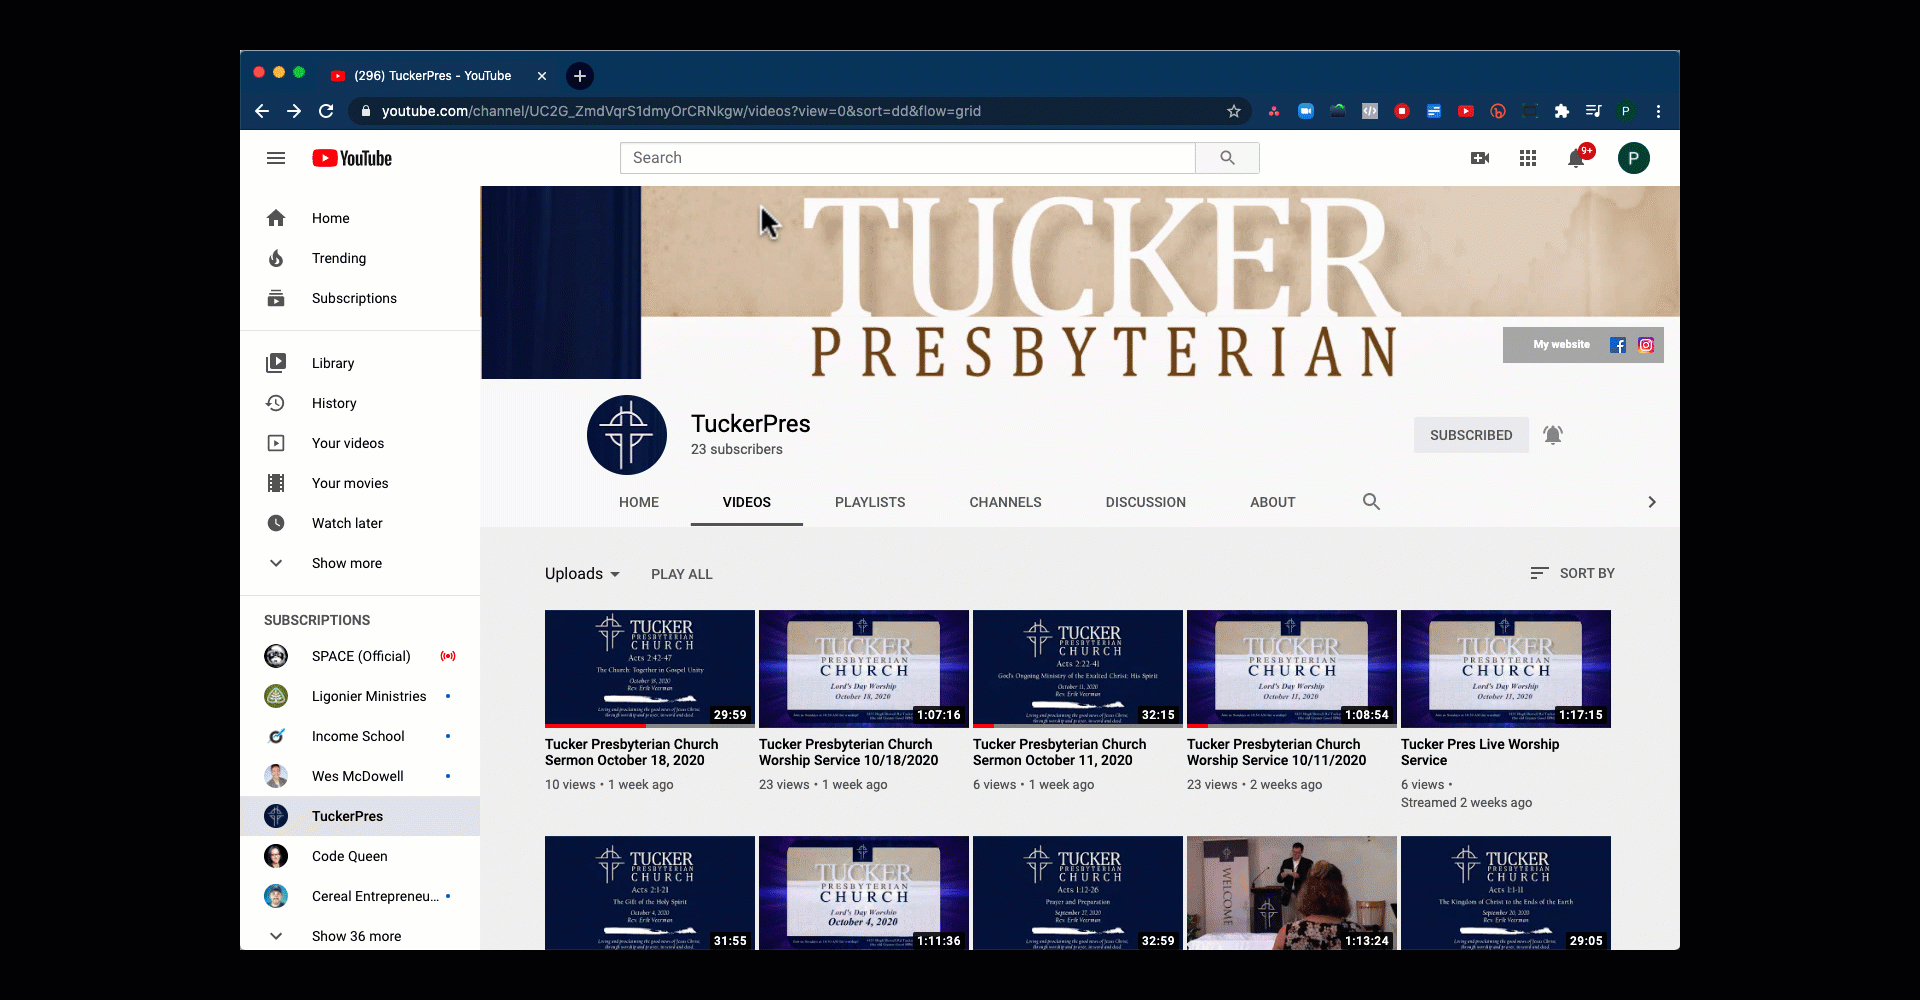Toggle channel notification bell next to Subscribed
This screenshot has height=1000, width=1920.
pyautogui.click(x=1553, y=435)
